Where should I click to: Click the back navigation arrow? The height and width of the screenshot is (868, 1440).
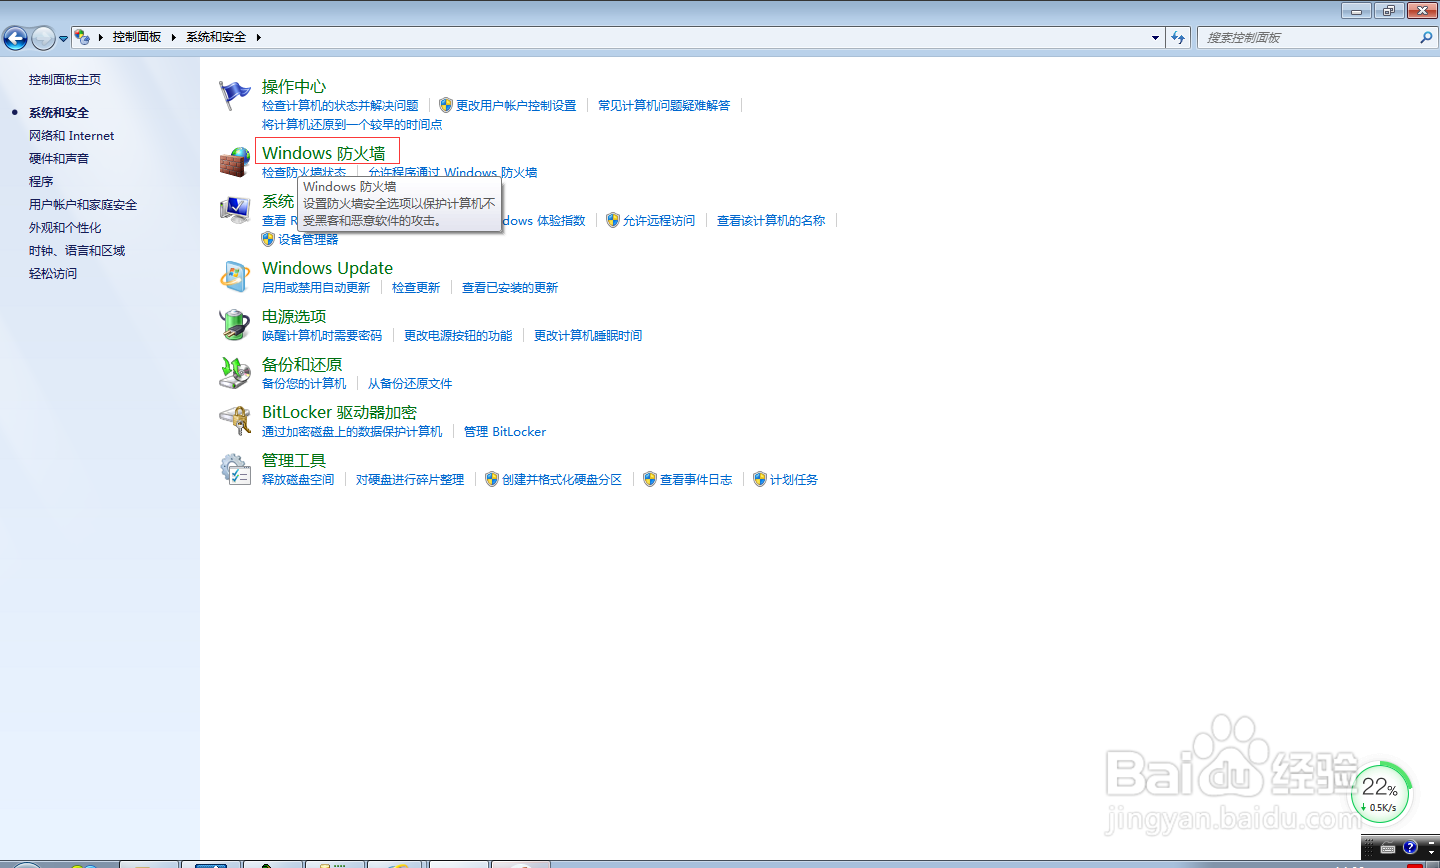pyautogui.click(x=16, y=37)
